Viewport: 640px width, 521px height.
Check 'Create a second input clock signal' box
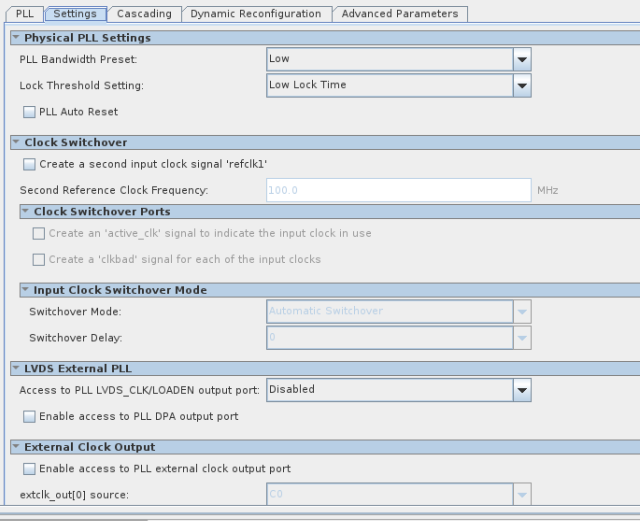click(x=29, y=164)
